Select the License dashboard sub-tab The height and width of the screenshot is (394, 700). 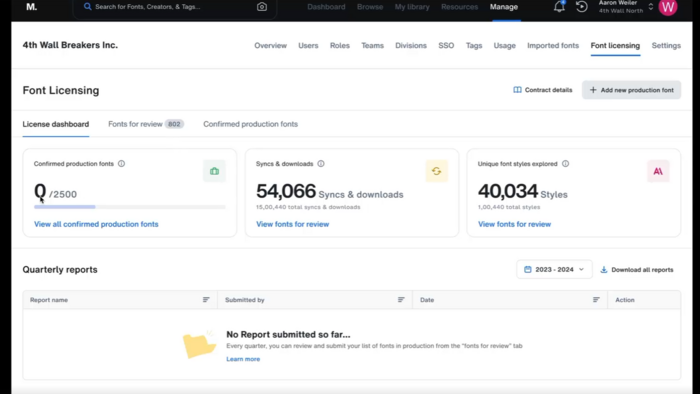pos(56,124)
